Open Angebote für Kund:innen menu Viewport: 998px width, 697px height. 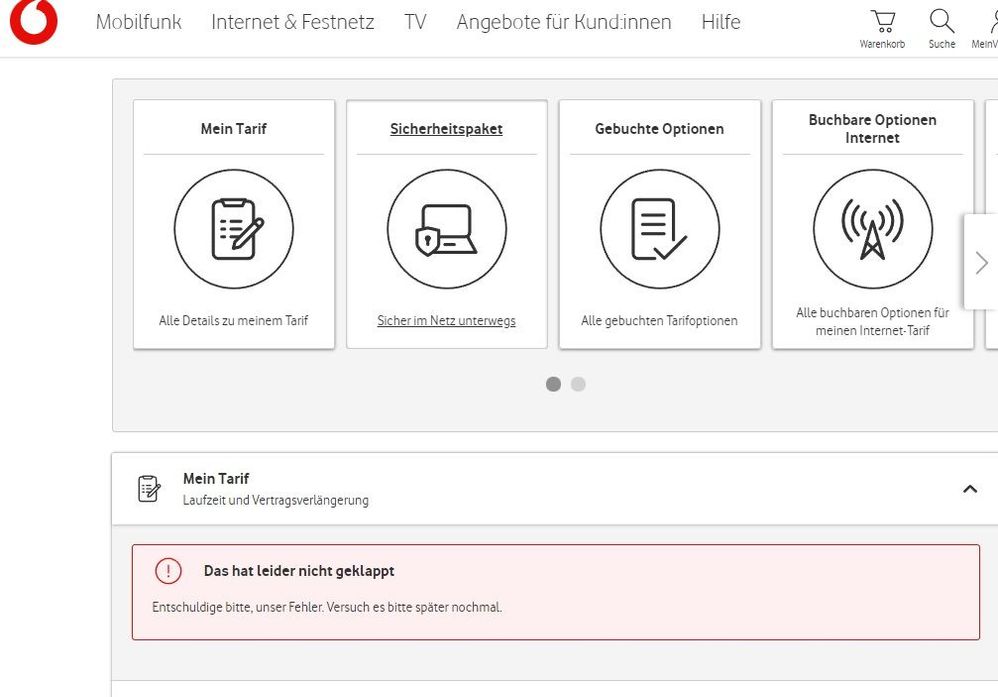click(x=564, y=22)
